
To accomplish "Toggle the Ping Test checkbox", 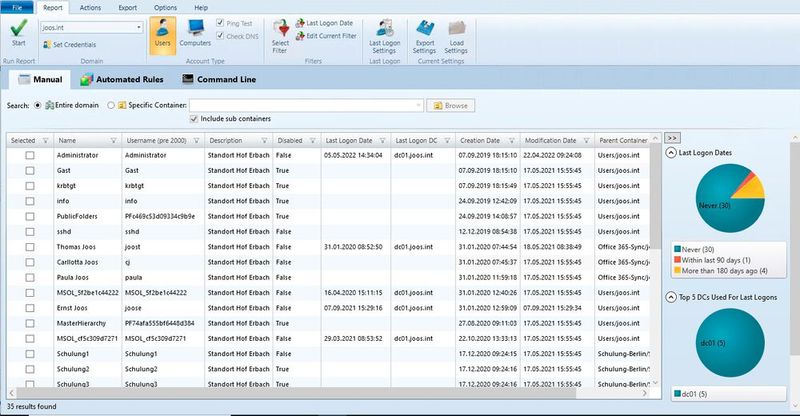I will pyautogui.click(x=220, y=24).
